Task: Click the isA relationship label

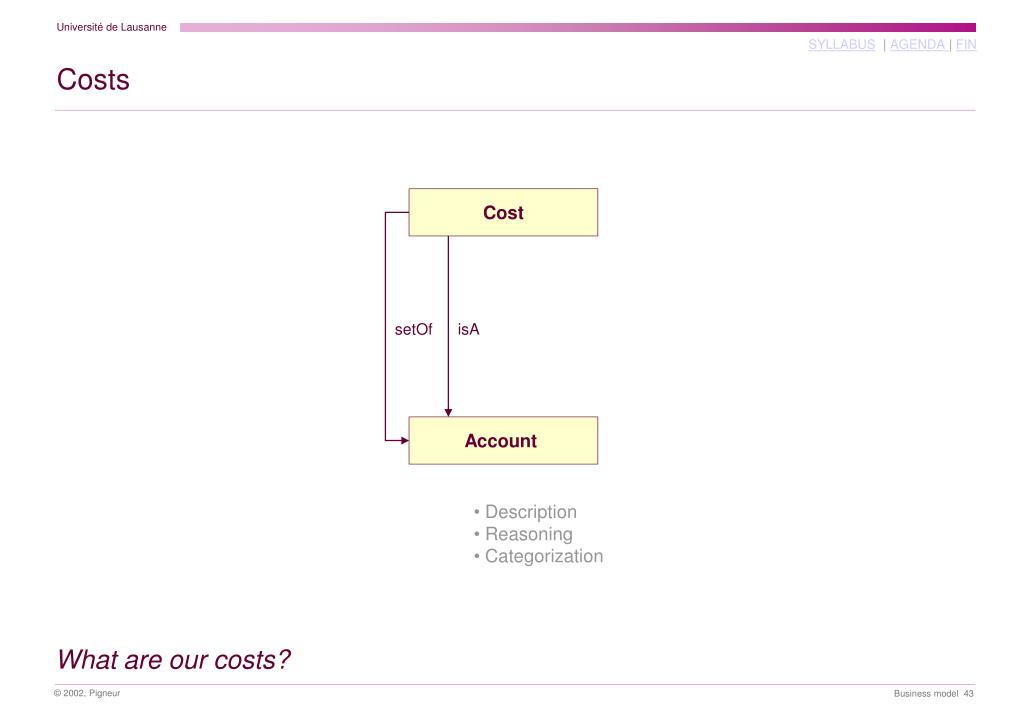Action: pos(468,330)
